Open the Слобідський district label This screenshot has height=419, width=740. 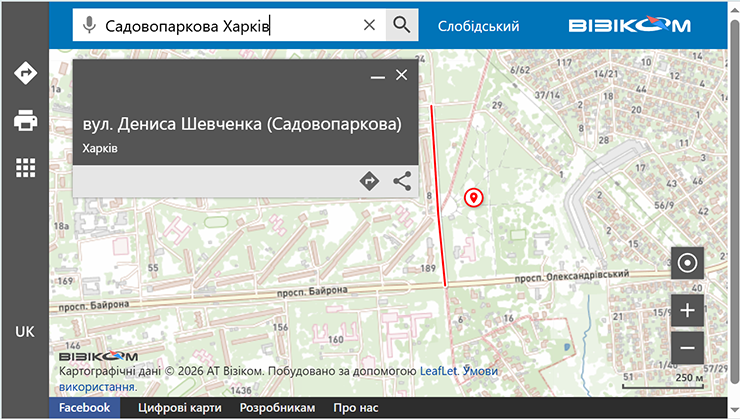(478, 26)
